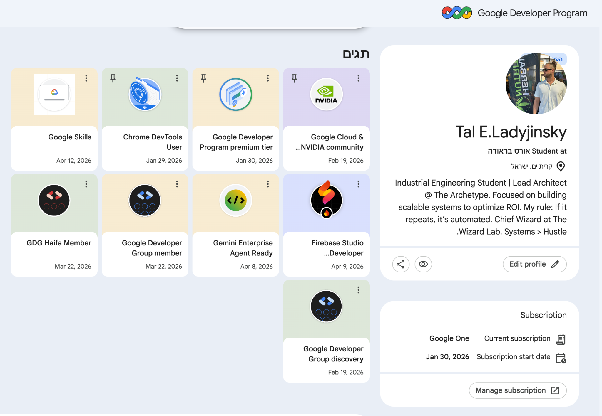Click the Edit profile button
The image size is (602, 416).
tap(534, 264)
